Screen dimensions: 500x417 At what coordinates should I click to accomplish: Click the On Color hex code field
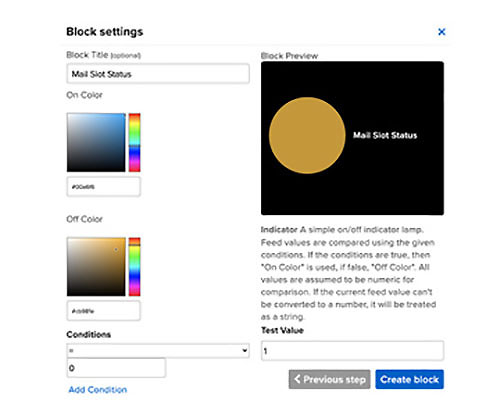104,187
